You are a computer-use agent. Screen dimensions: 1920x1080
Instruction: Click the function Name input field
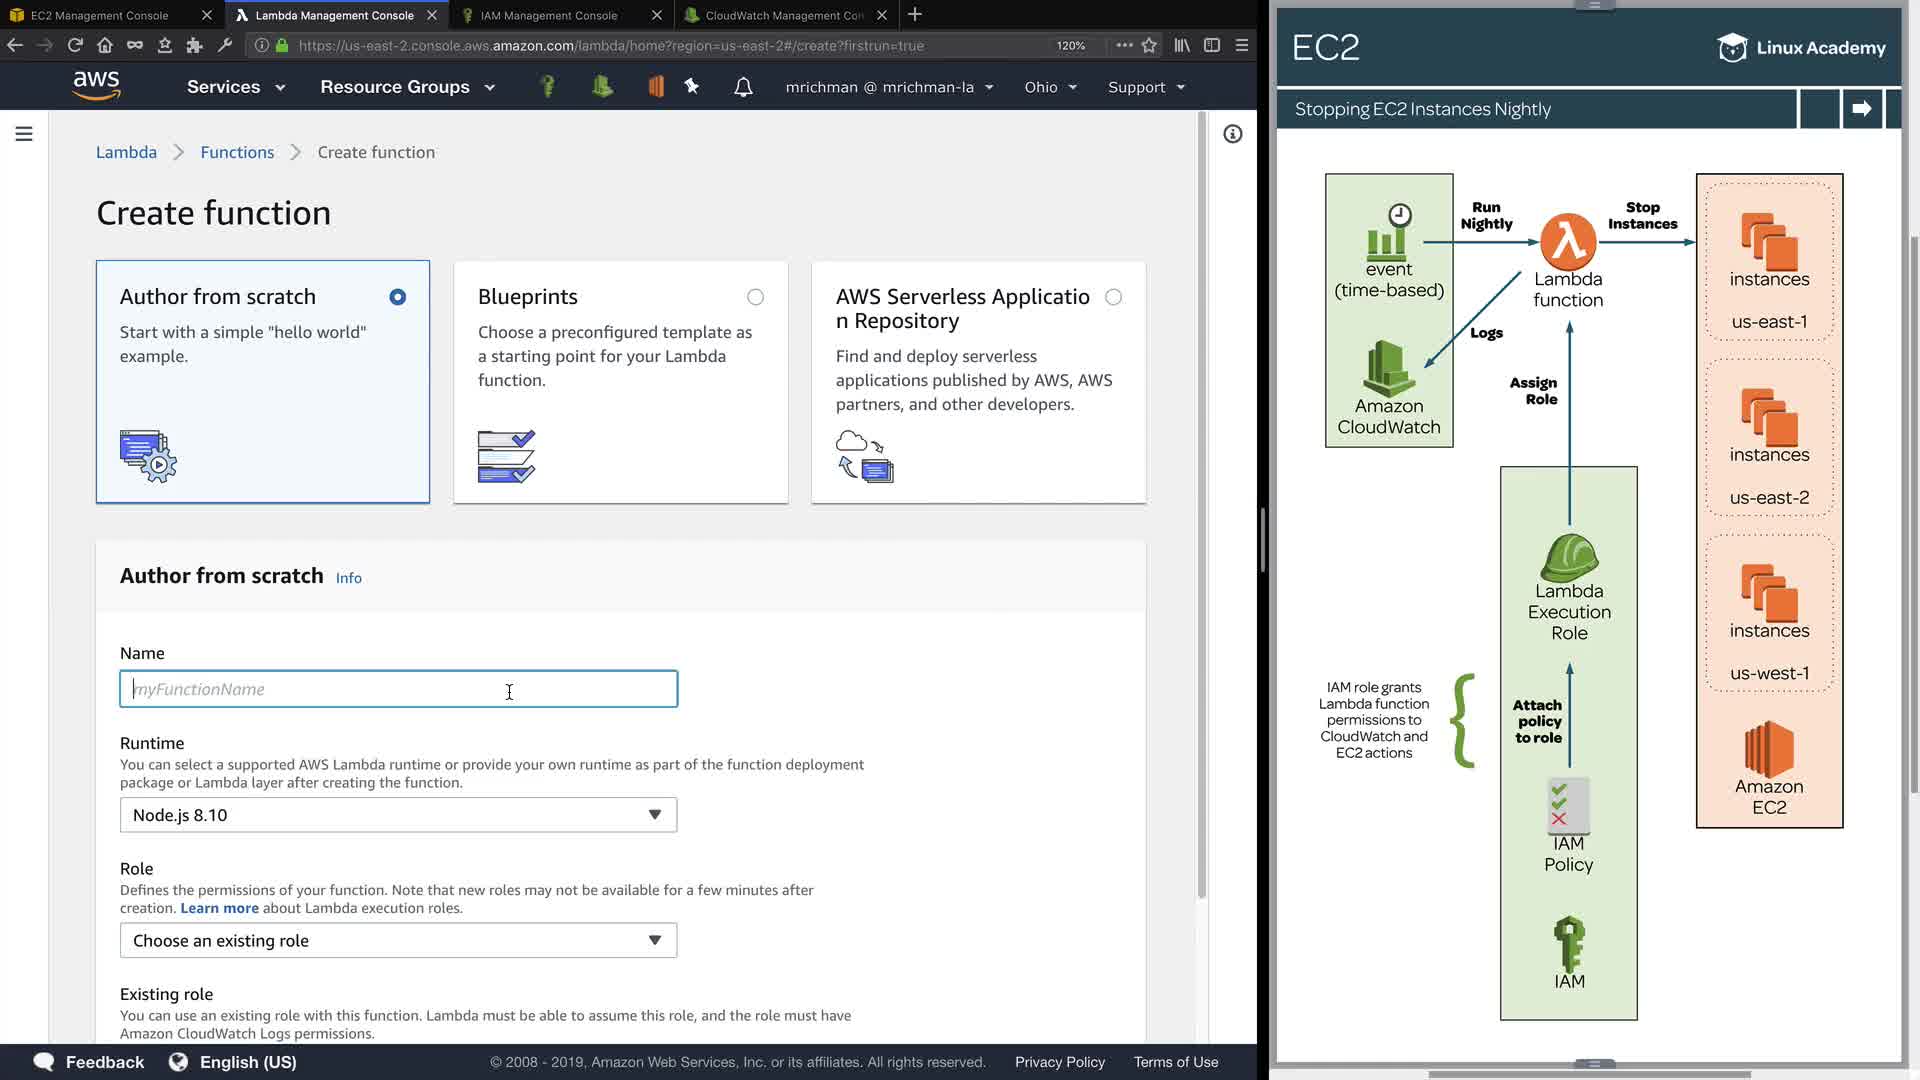[398, 689]
